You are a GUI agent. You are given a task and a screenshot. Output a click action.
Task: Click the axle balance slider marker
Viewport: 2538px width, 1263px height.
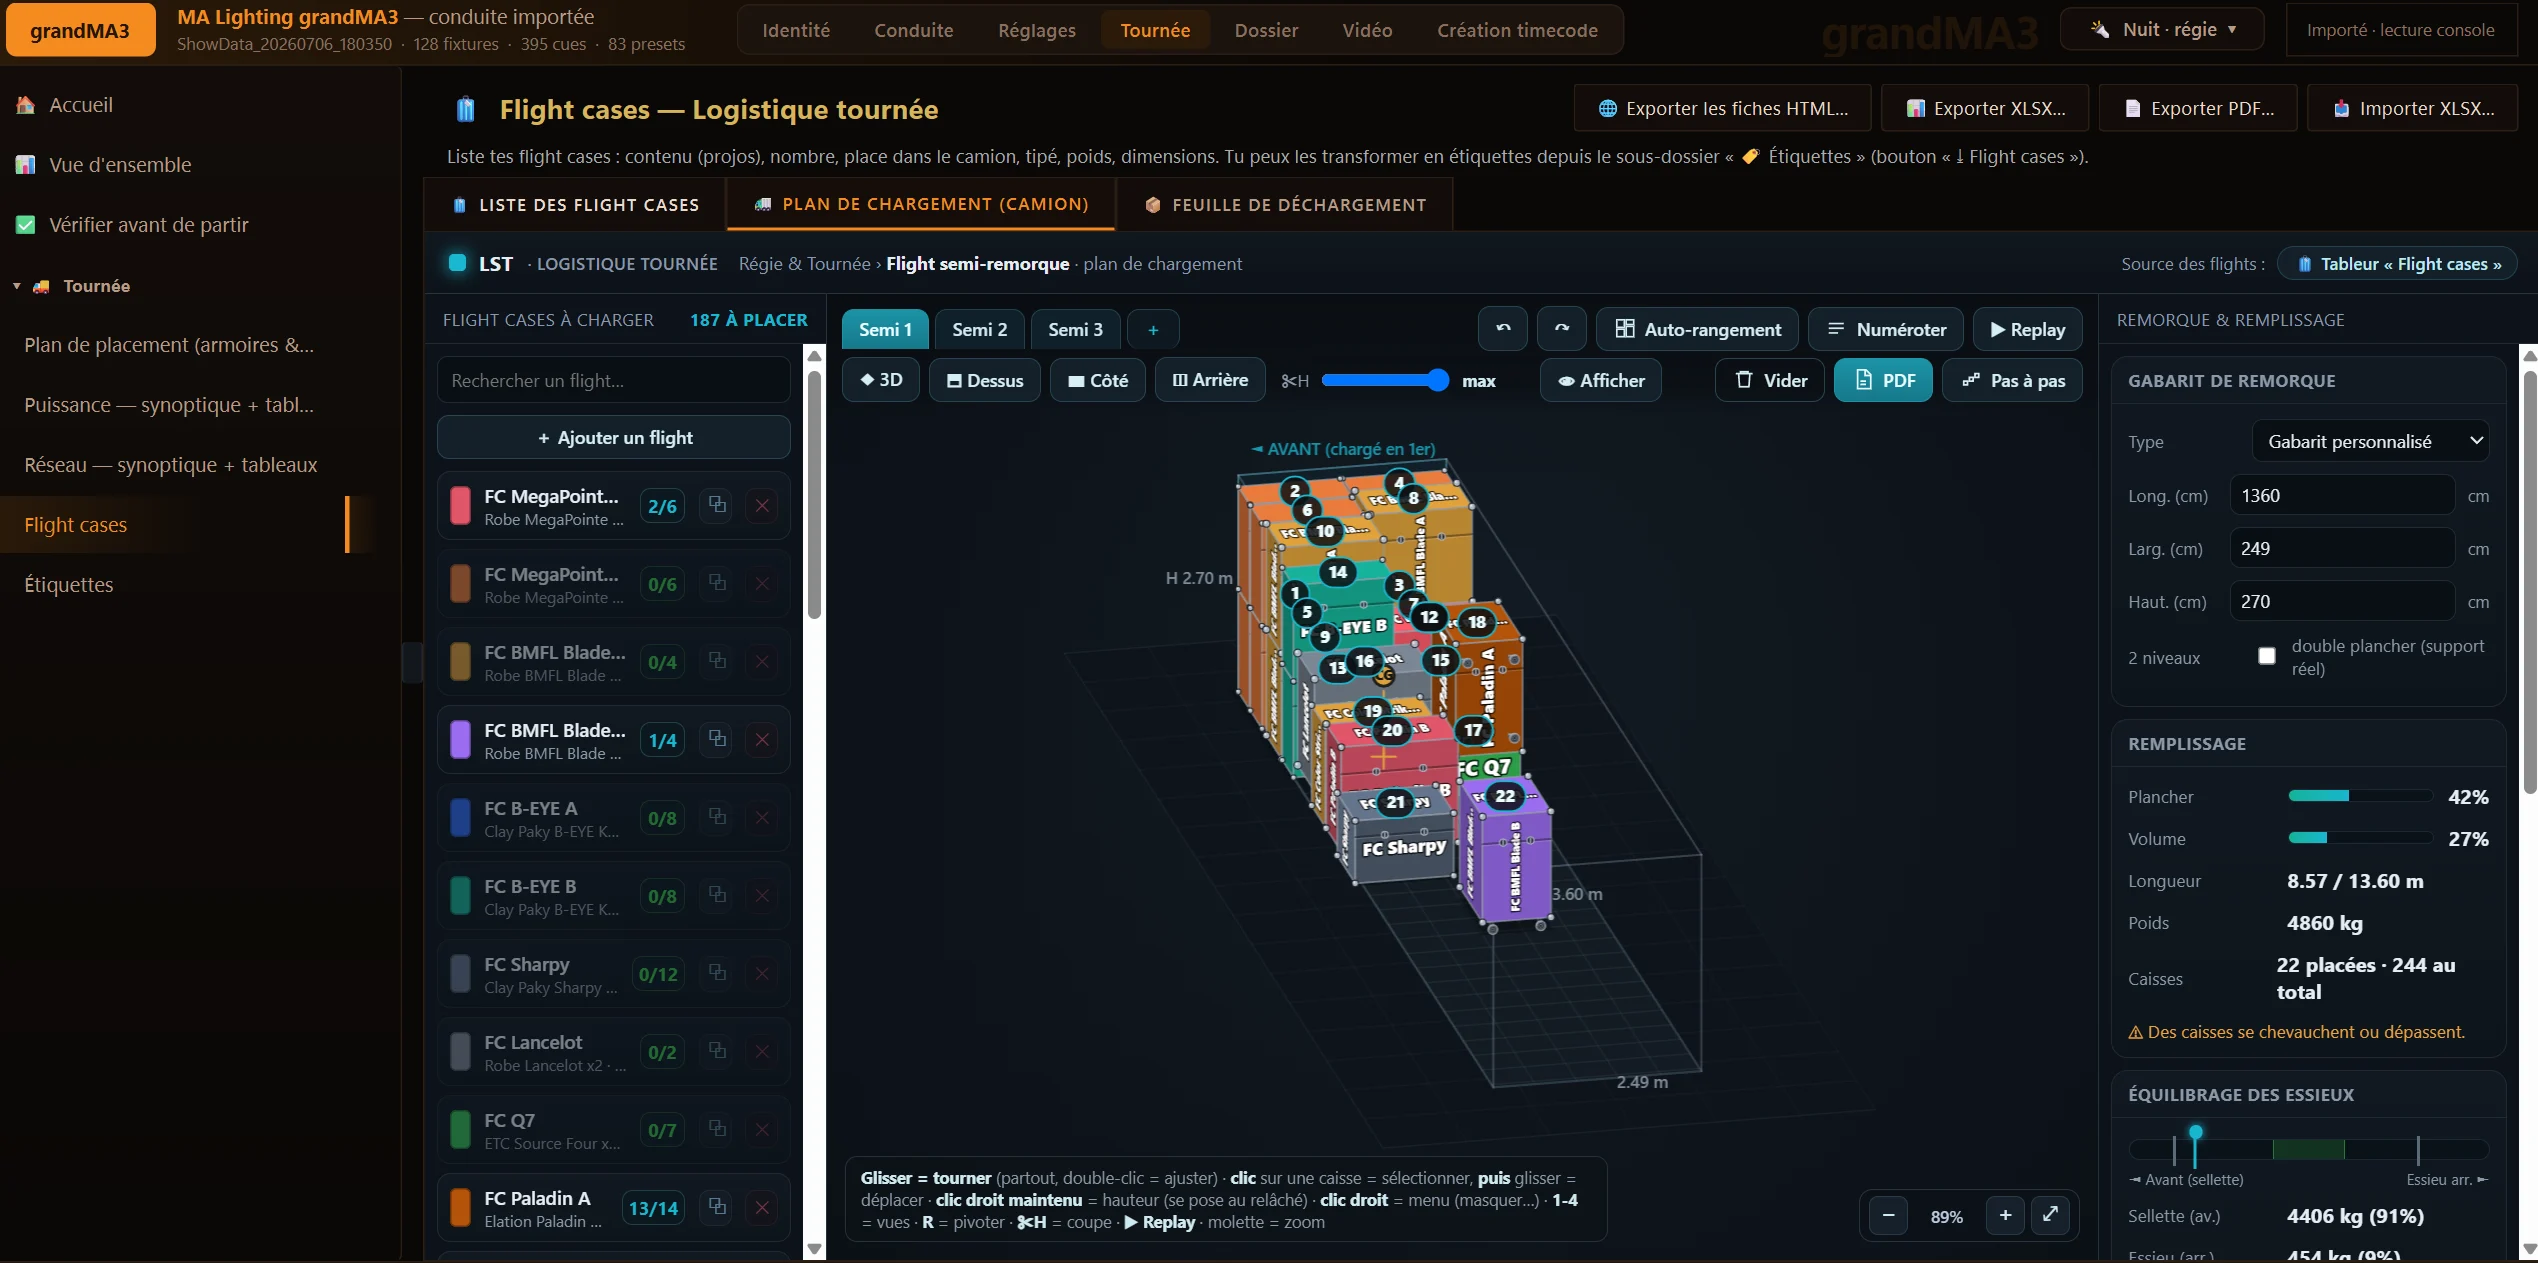click(x=2195, y=1133)
